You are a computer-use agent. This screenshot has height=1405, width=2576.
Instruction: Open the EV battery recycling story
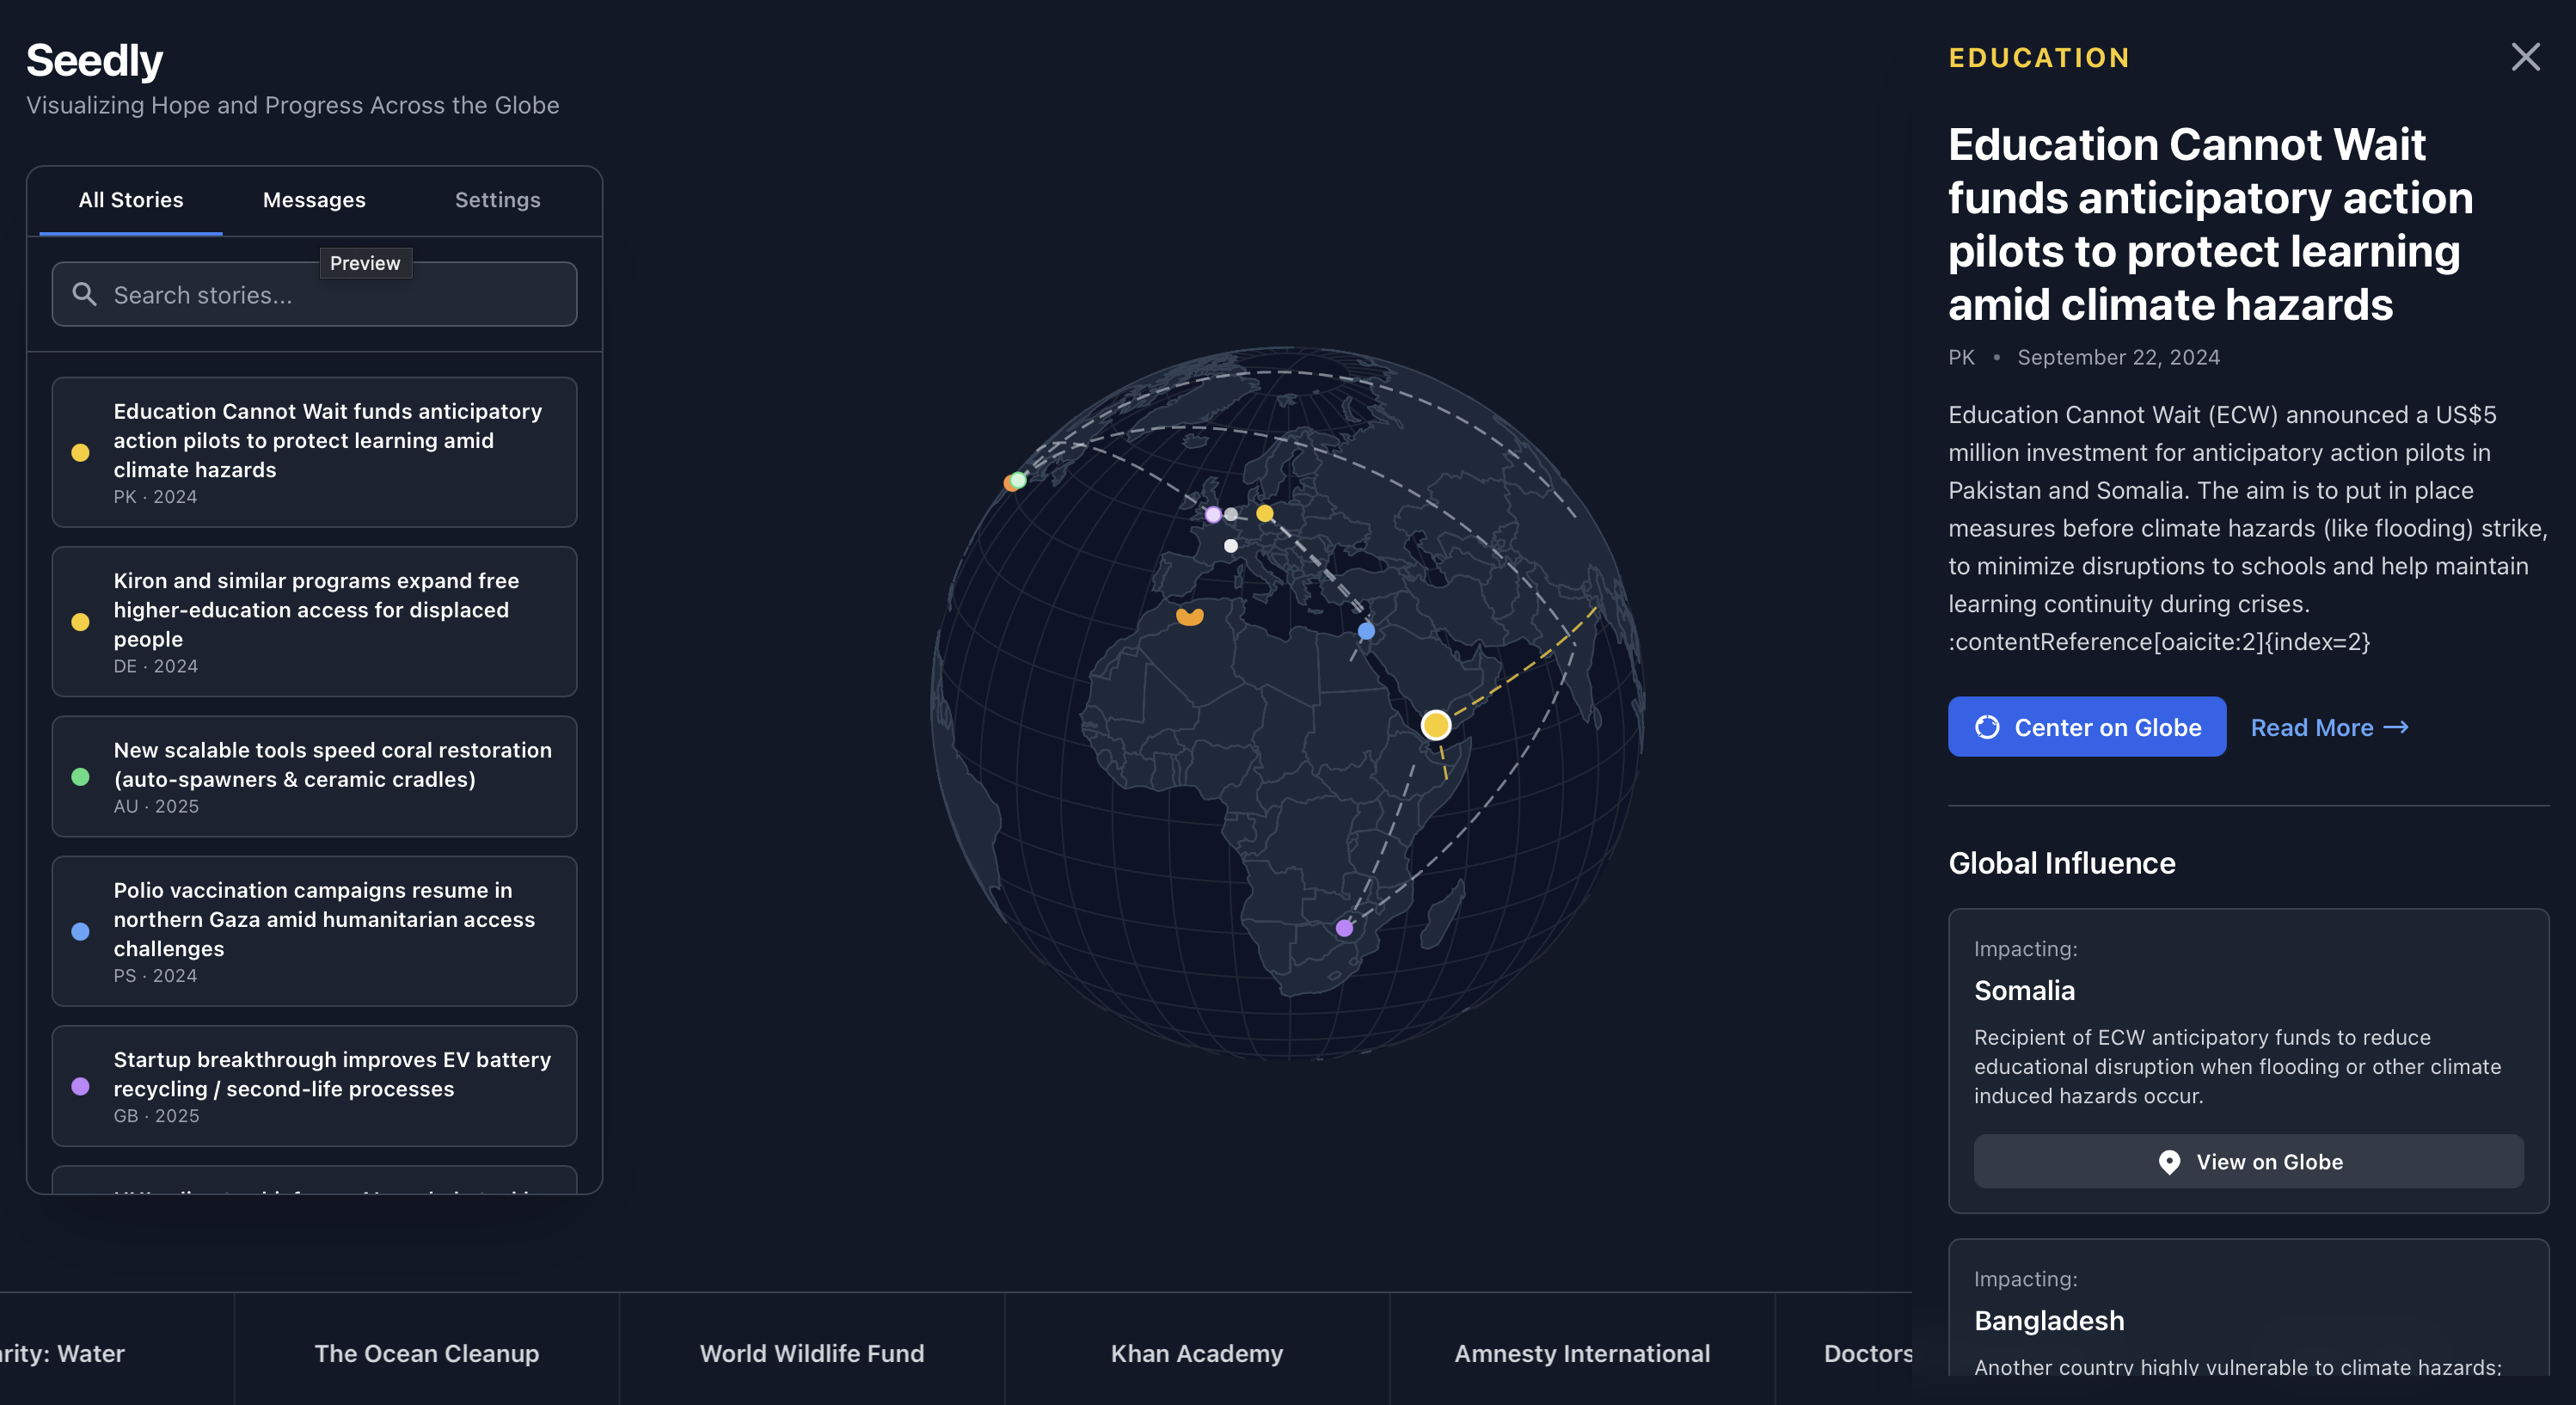pos(314,1086)
